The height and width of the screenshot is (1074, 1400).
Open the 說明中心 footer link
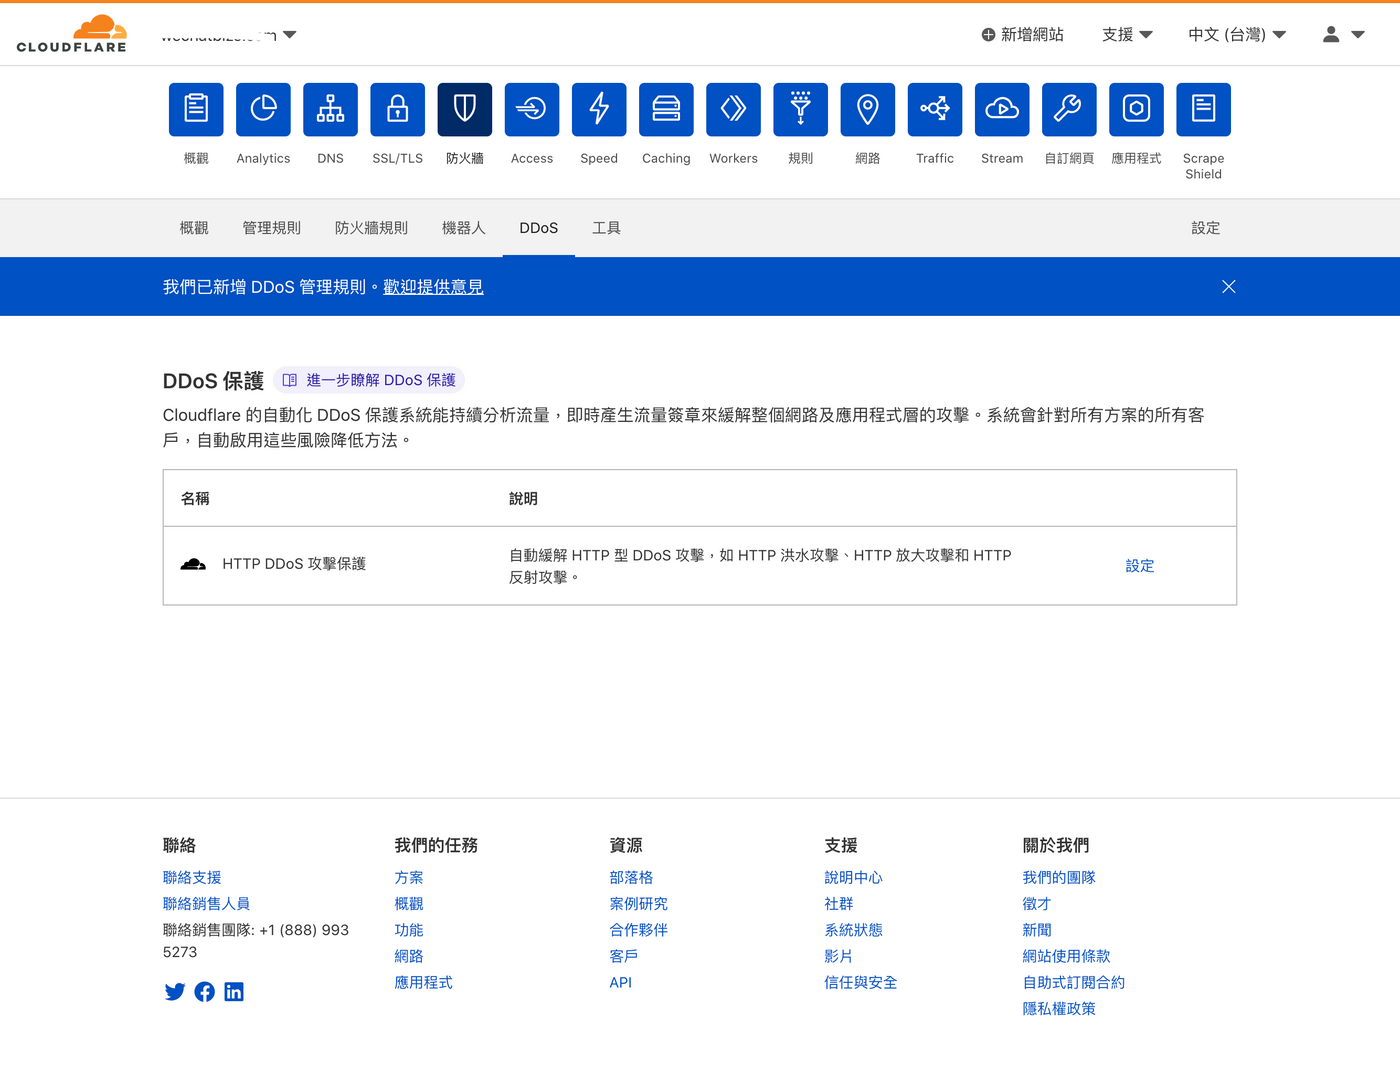pyautogui.click(x=853, y=878)
